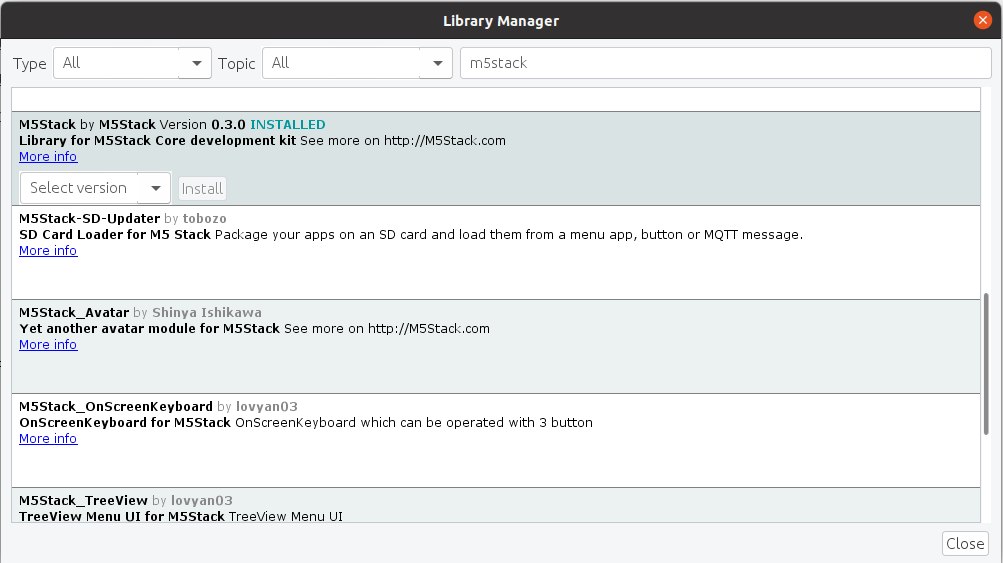1003x563 pixels.
Task: Click 'Library for M5Stack Core development kit' text
Action: click(157, 141)
